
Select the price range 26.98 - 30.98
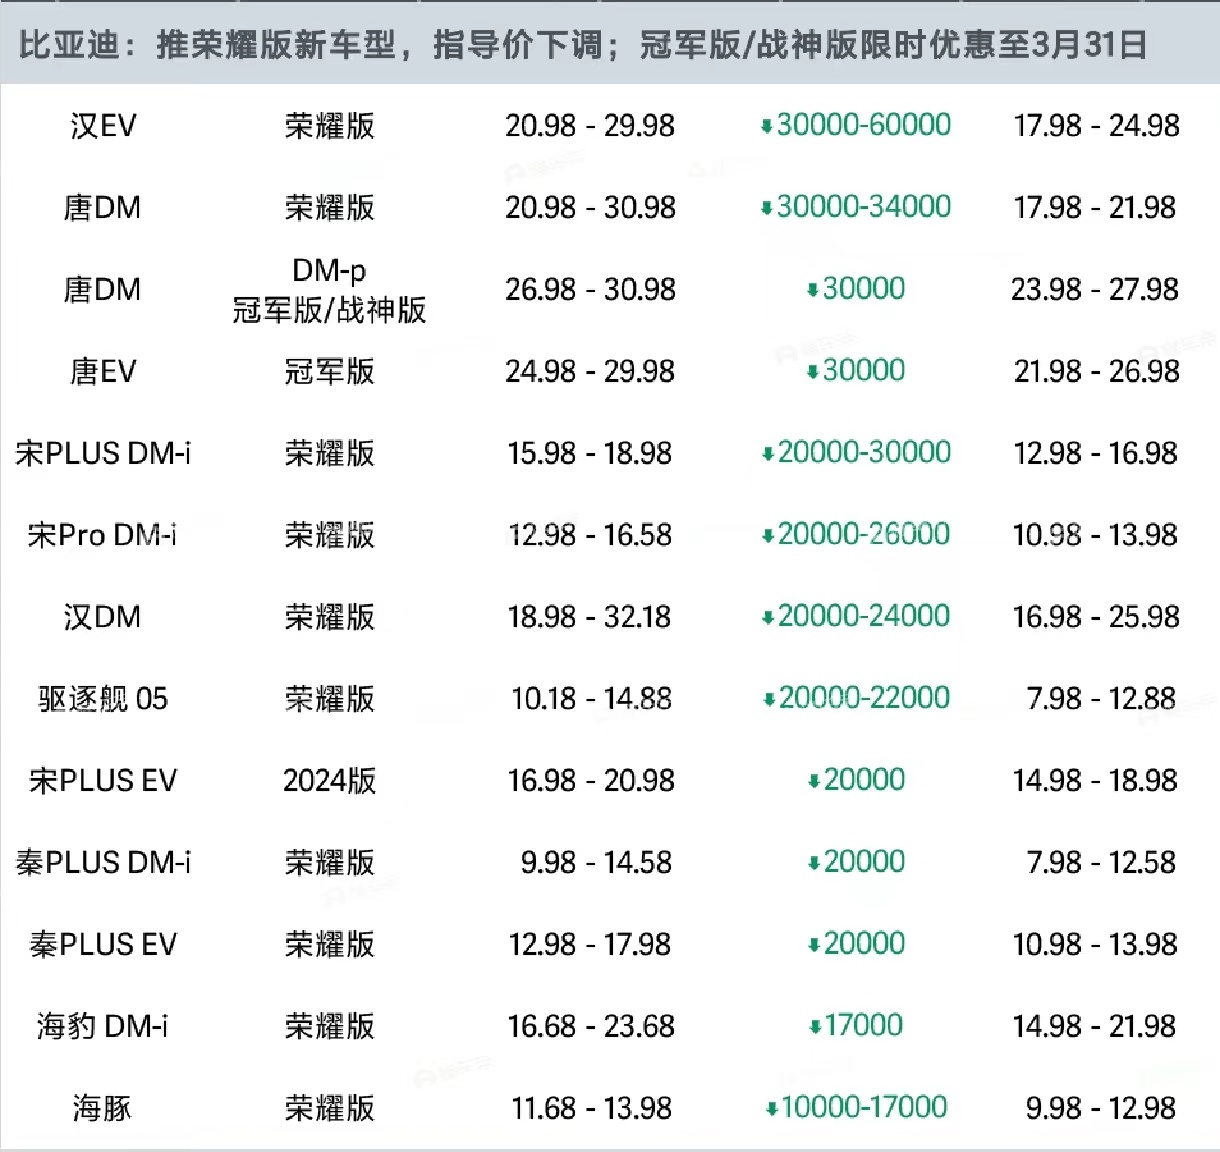click(x=590, y=290)
